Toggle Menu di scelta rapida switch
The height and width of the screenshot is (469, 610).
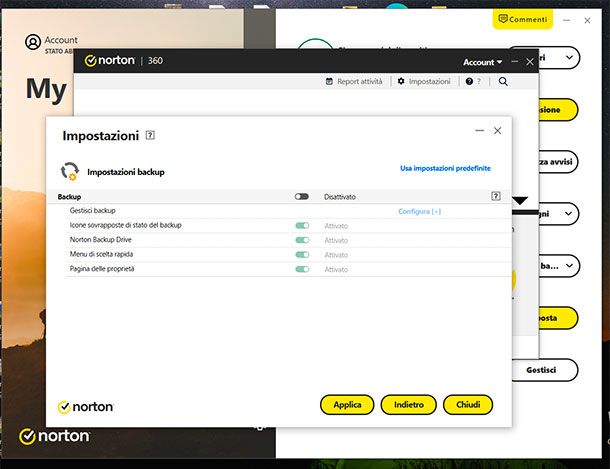(x=302, y=255)
